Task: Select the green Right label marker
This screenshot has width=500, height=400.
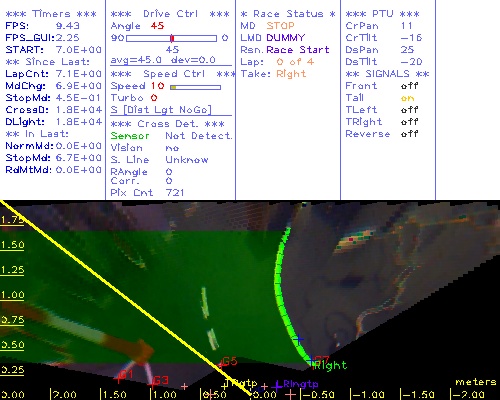Action: coord(330,365)
